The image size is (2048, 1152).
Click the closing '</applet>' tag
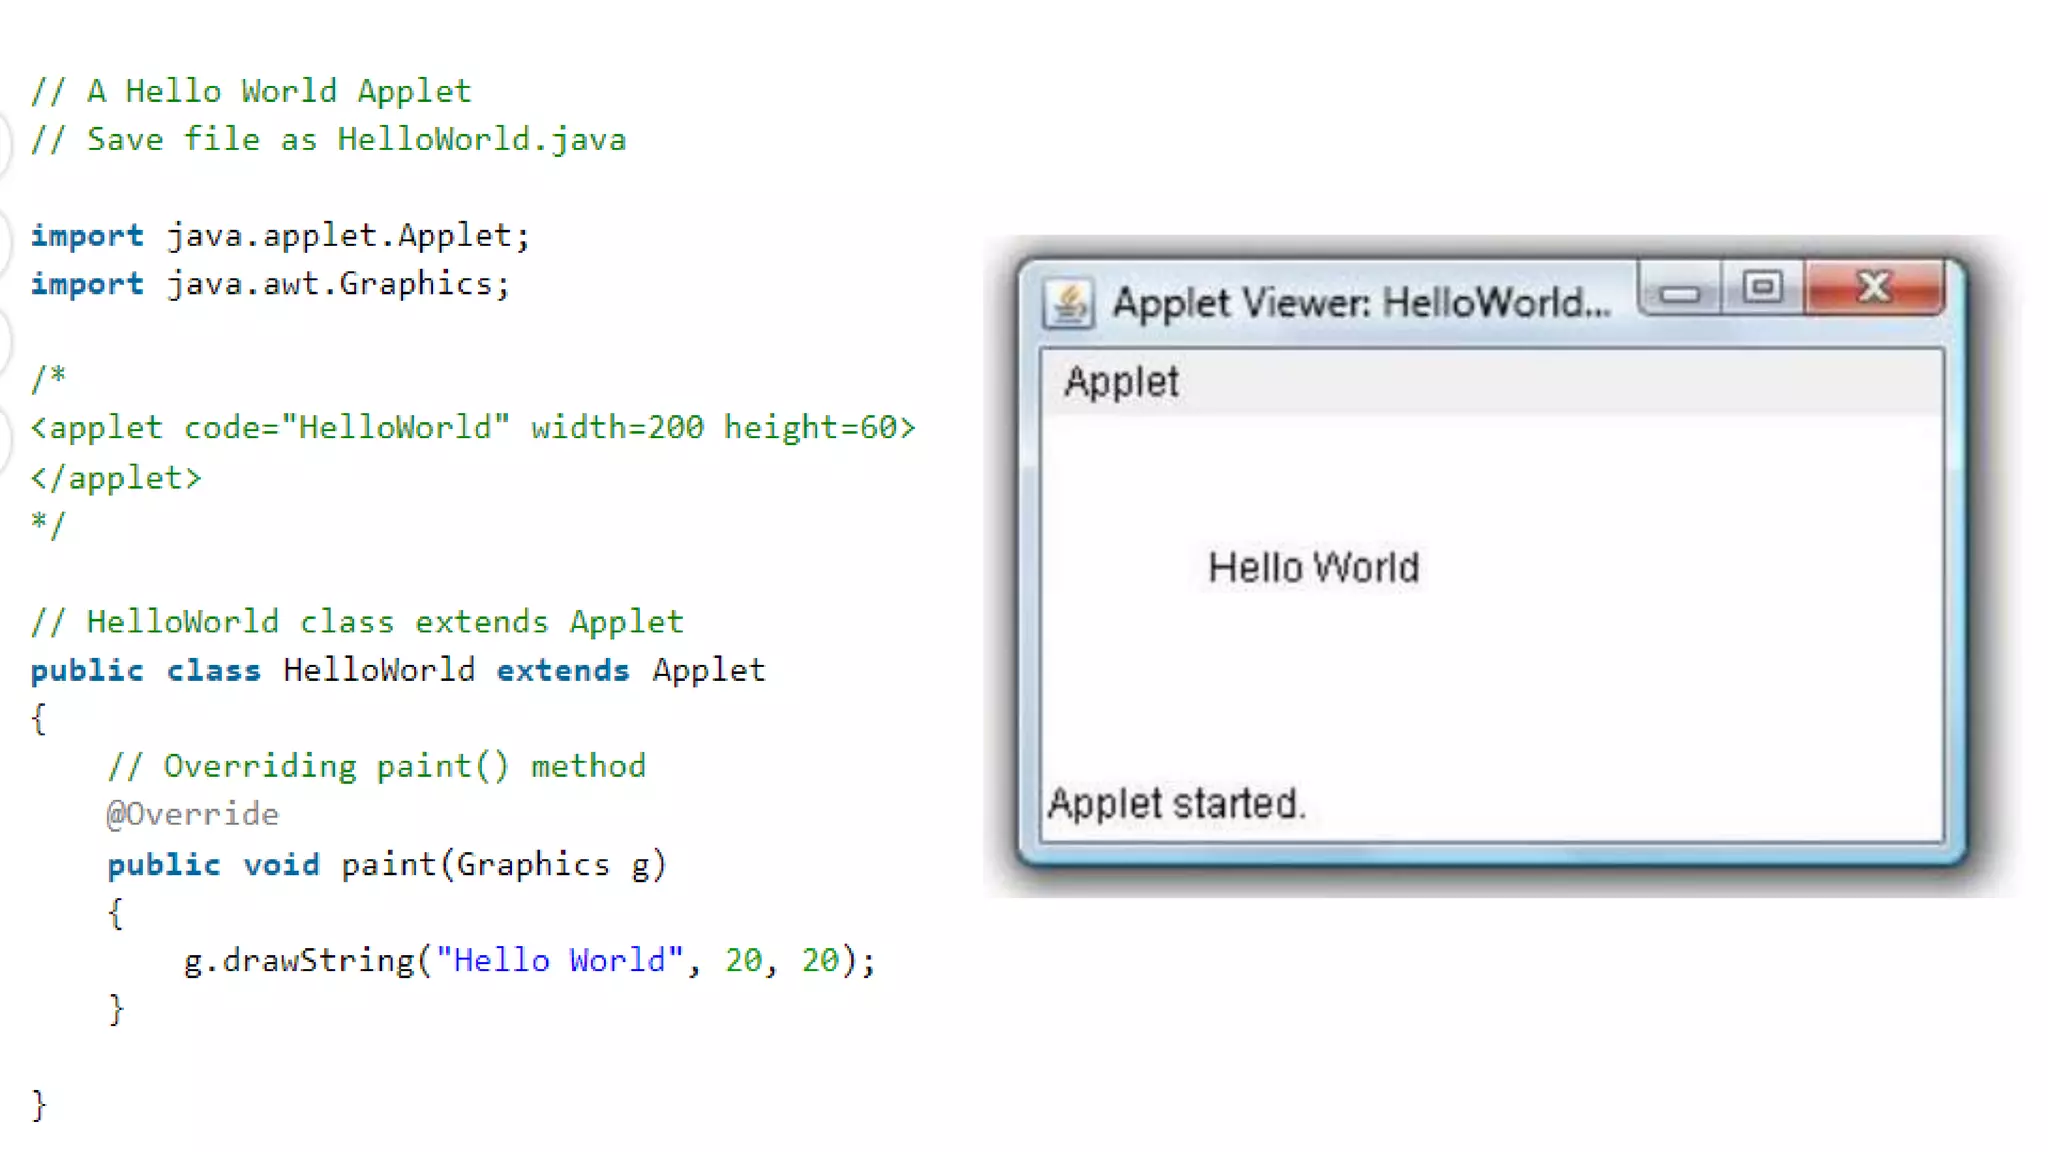coord(116,478)
